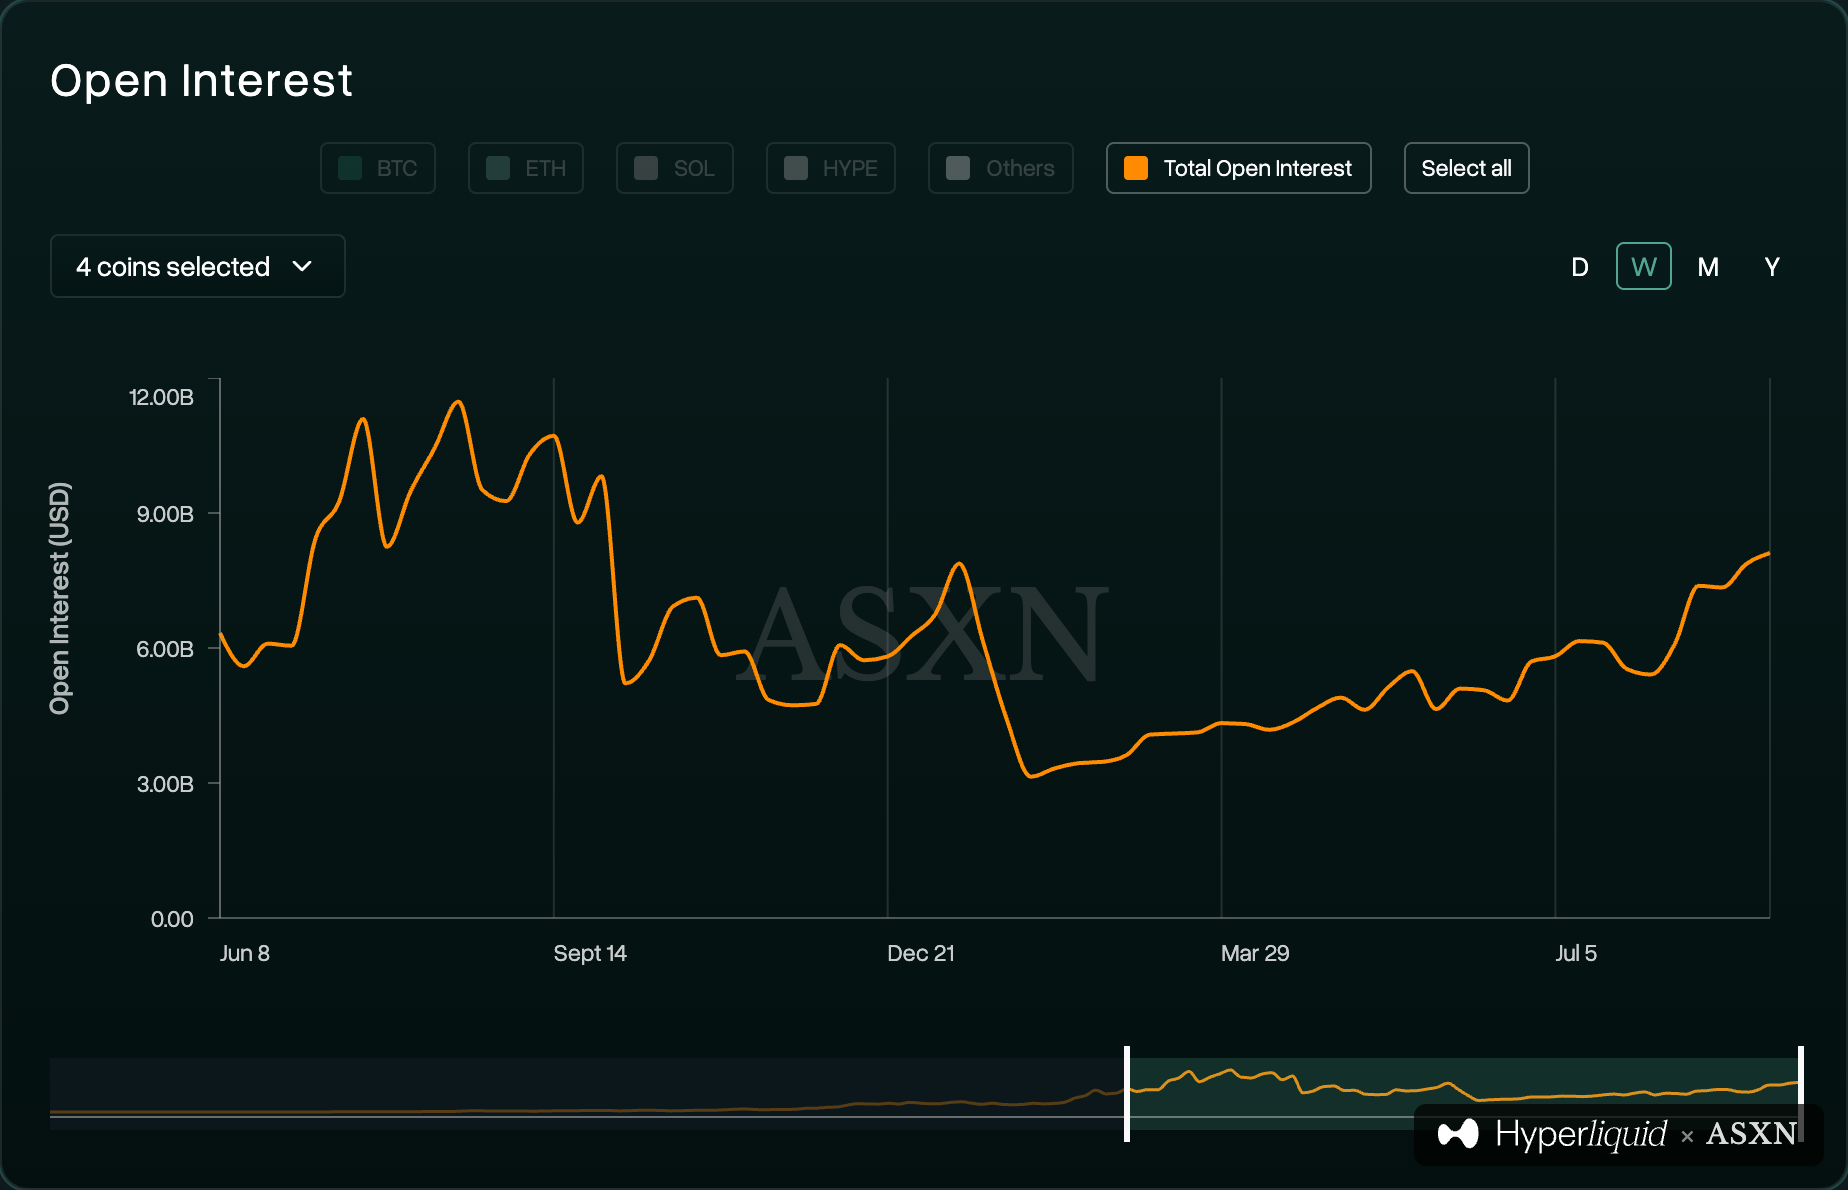Open the 4 coins selected dropdown
This screenshot has height=1190, width=1848.
[197, 266]
